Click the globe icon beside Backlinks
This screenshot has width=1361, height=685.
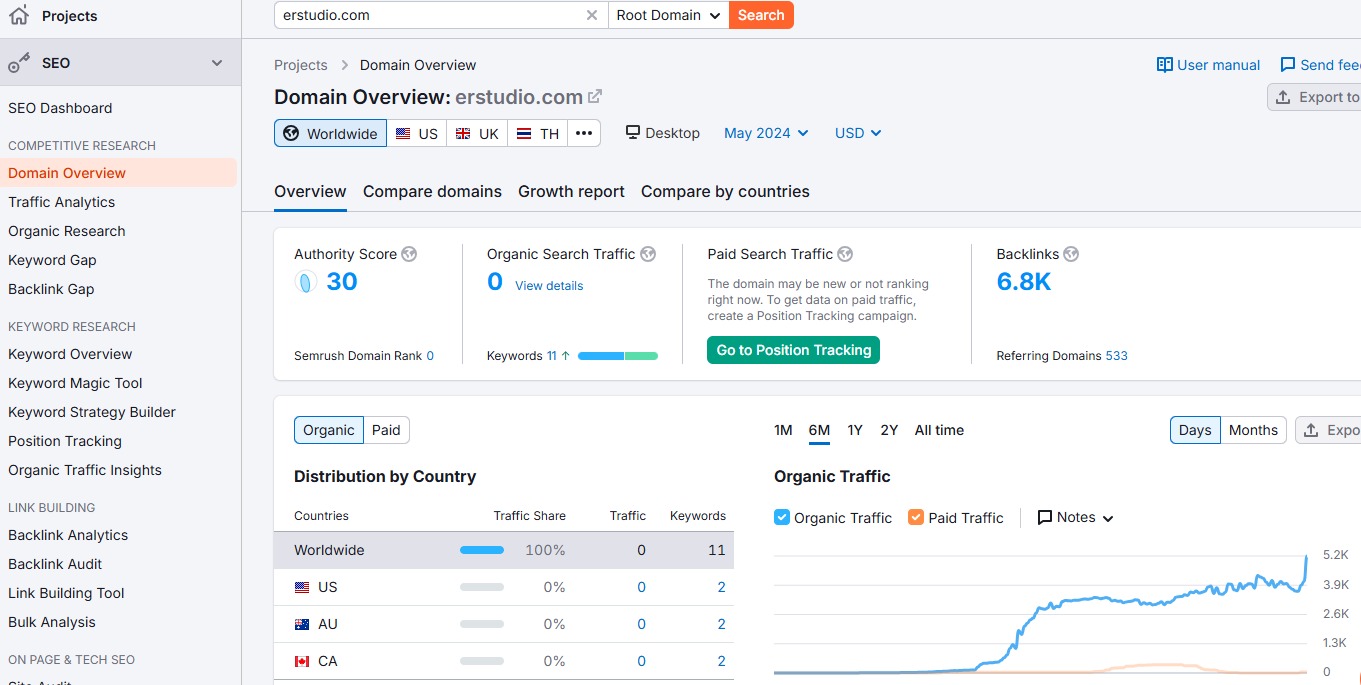coord(1071,254)
